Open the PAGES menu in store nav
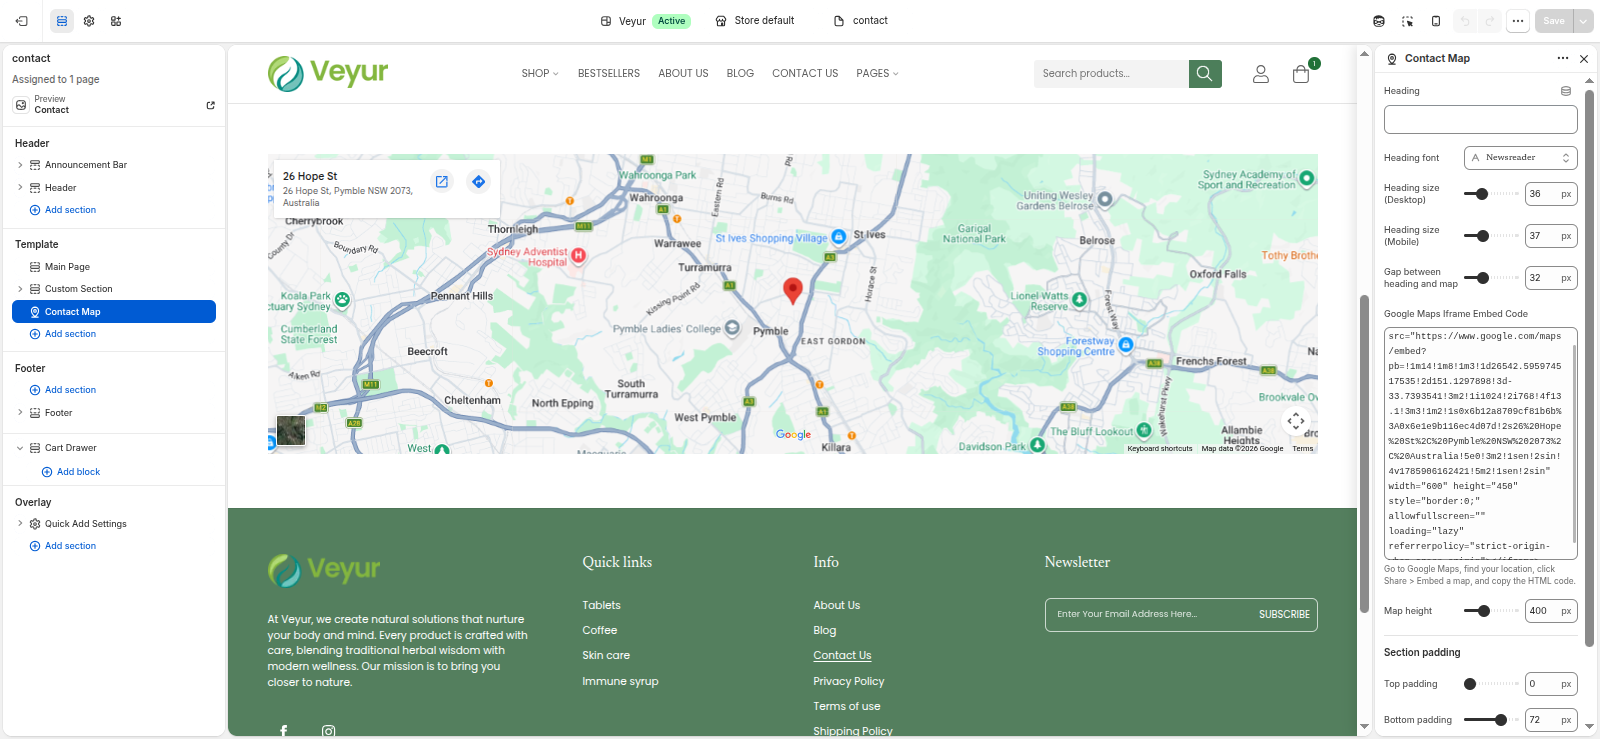 pos(877,74)
